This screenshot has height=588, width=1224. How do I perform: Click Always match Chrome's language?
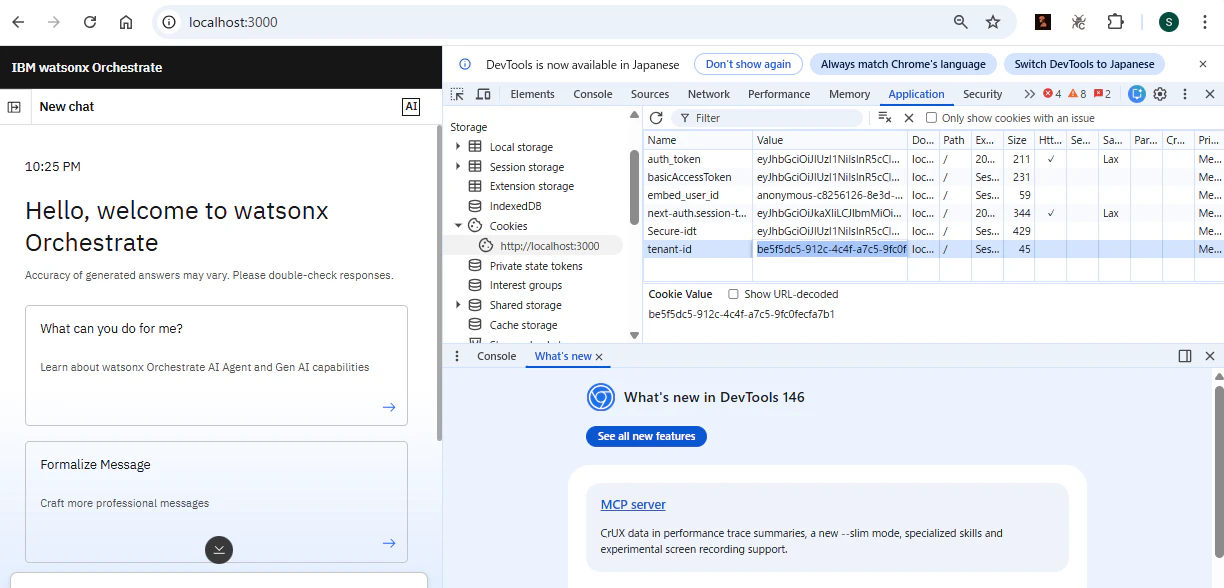tap(903, 64)
